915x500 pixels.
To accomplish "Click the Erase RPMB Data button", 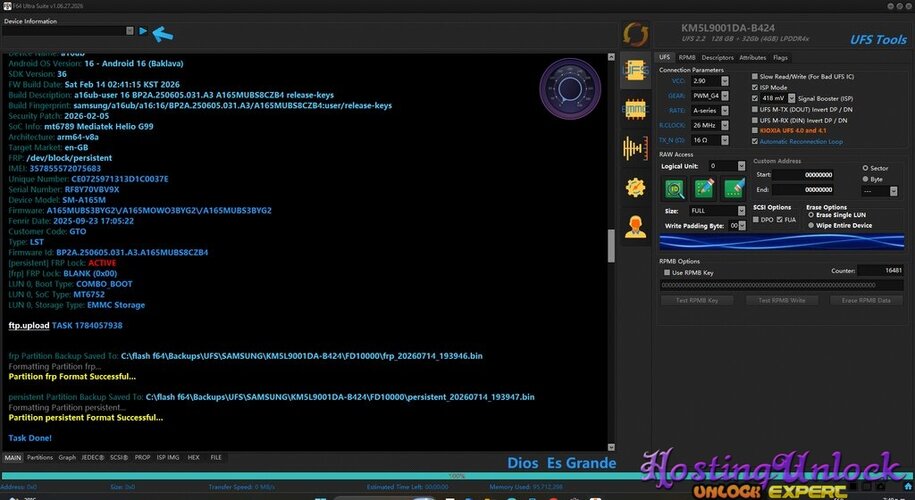I will [x=866, y=300].
